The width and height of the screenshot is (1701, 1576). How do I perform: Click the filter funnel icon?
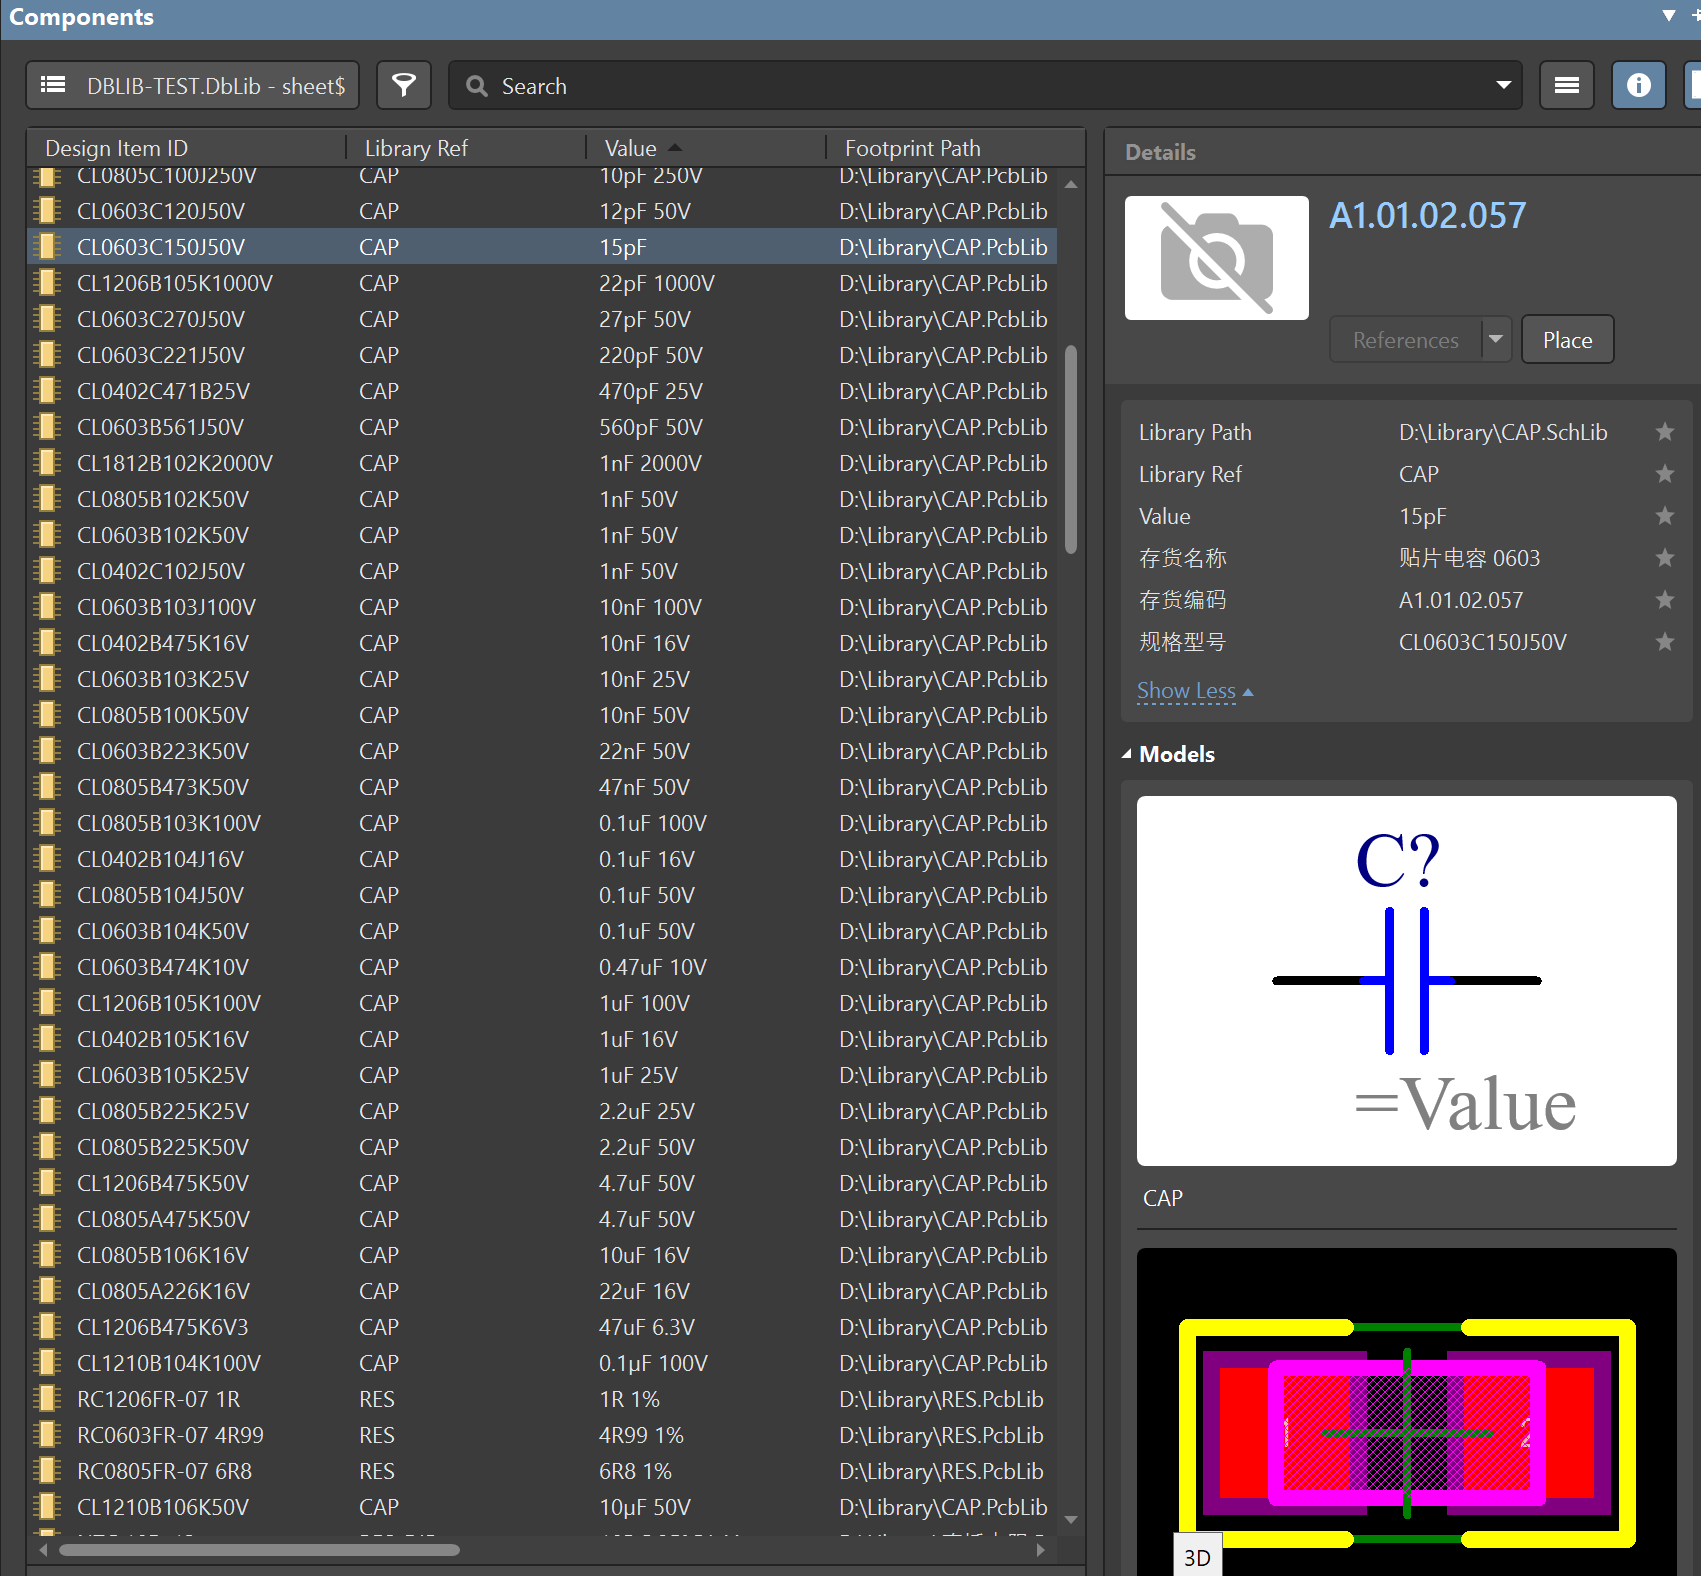[404, 86]
